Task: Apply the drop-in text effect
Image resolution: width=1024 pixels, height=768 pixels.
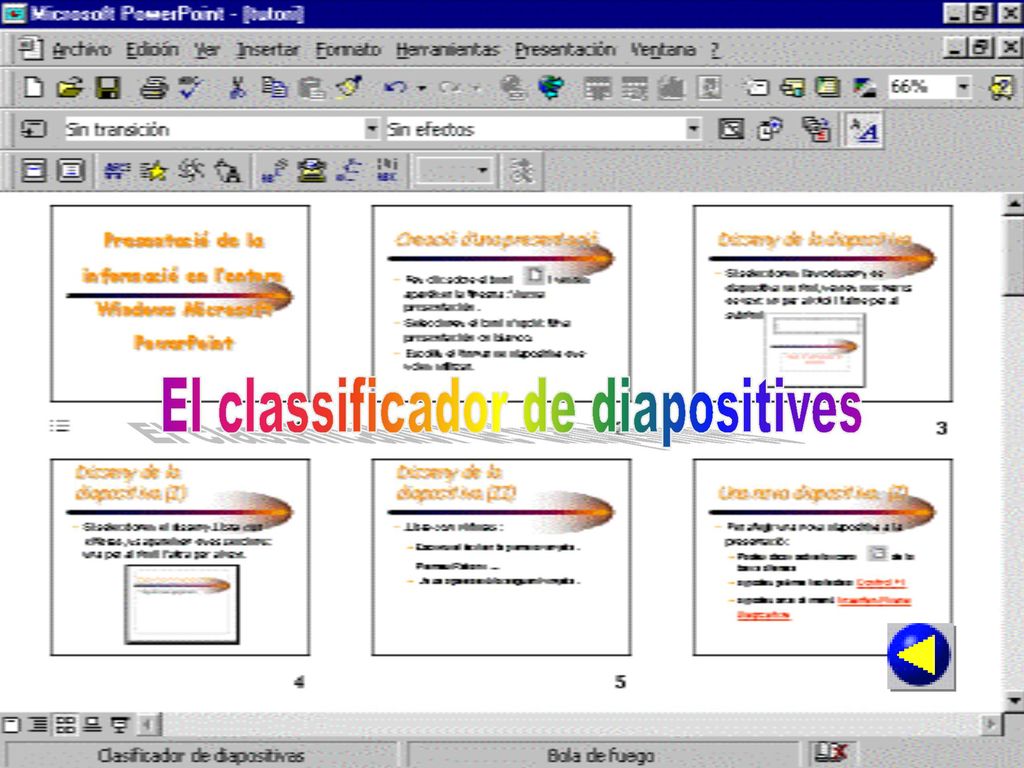Action: pos(387,170)
